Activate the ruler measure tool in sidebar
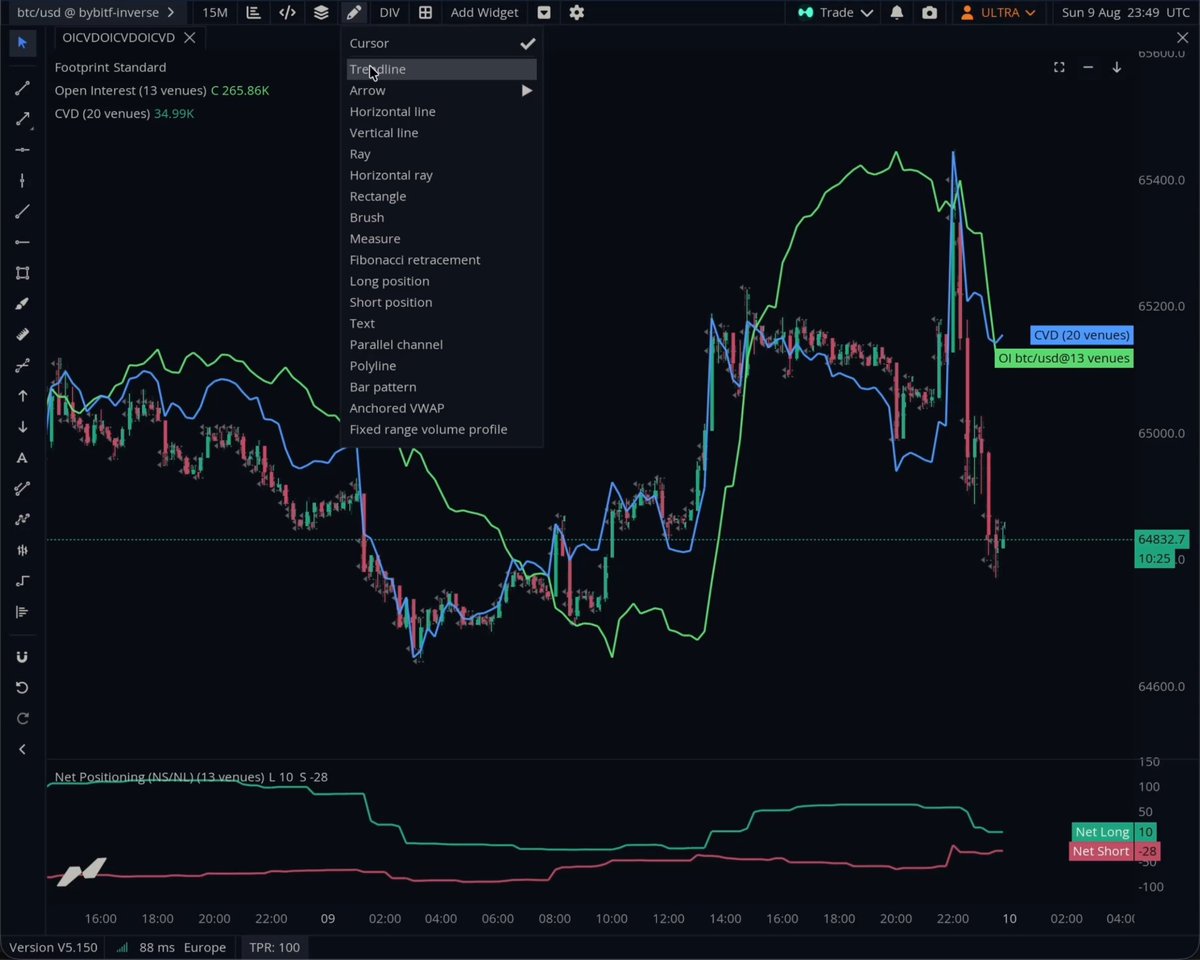Screen dimensions: 1200x960 point(22,335)
